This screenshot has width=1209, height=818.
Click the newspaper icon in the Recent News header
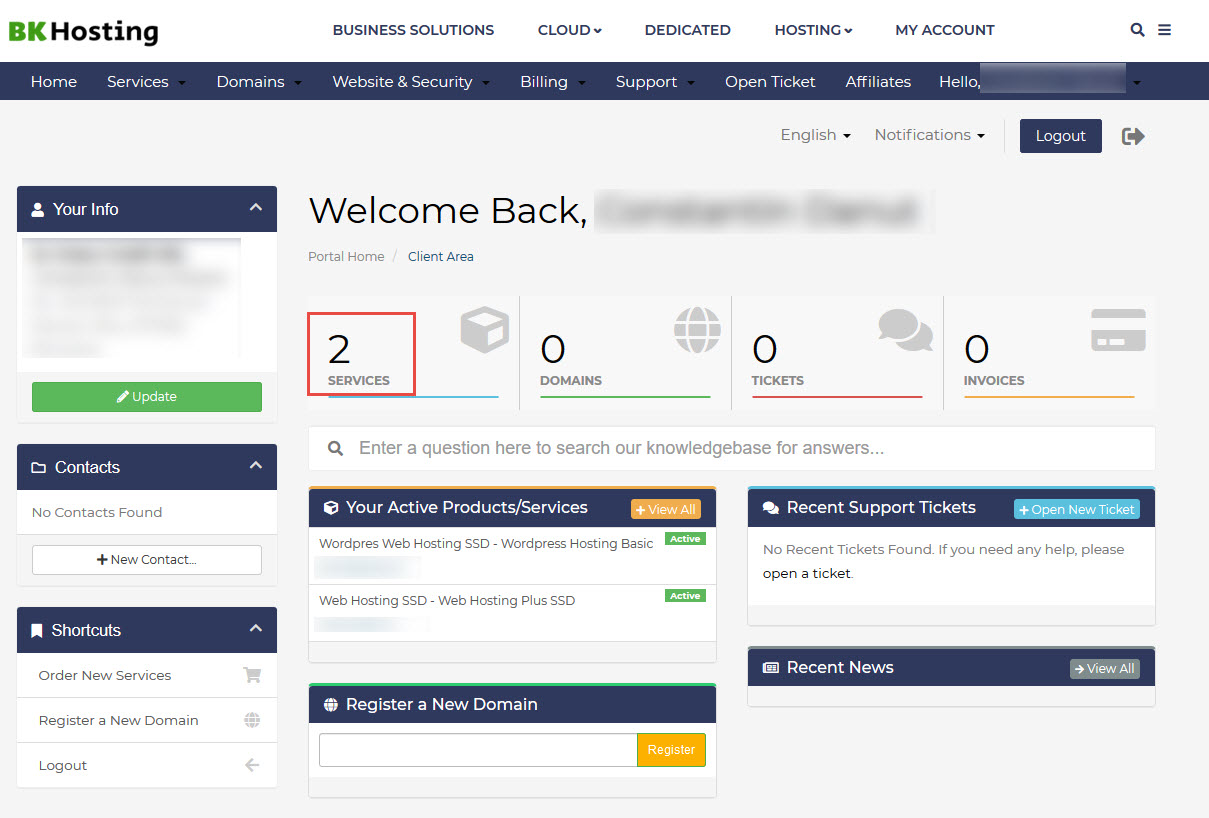(771, 668)
